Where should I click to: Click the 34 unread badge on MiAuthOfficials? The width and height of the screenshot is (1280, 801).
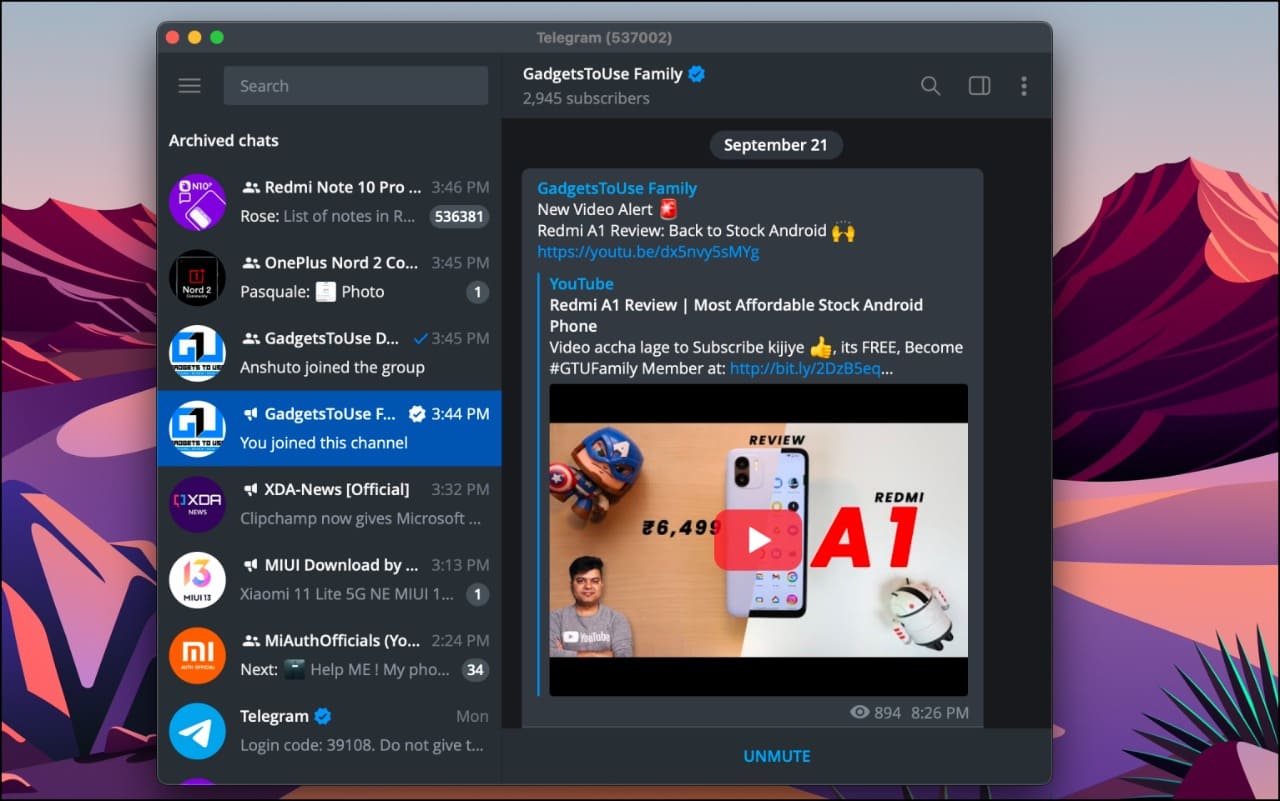click(475, 670)
